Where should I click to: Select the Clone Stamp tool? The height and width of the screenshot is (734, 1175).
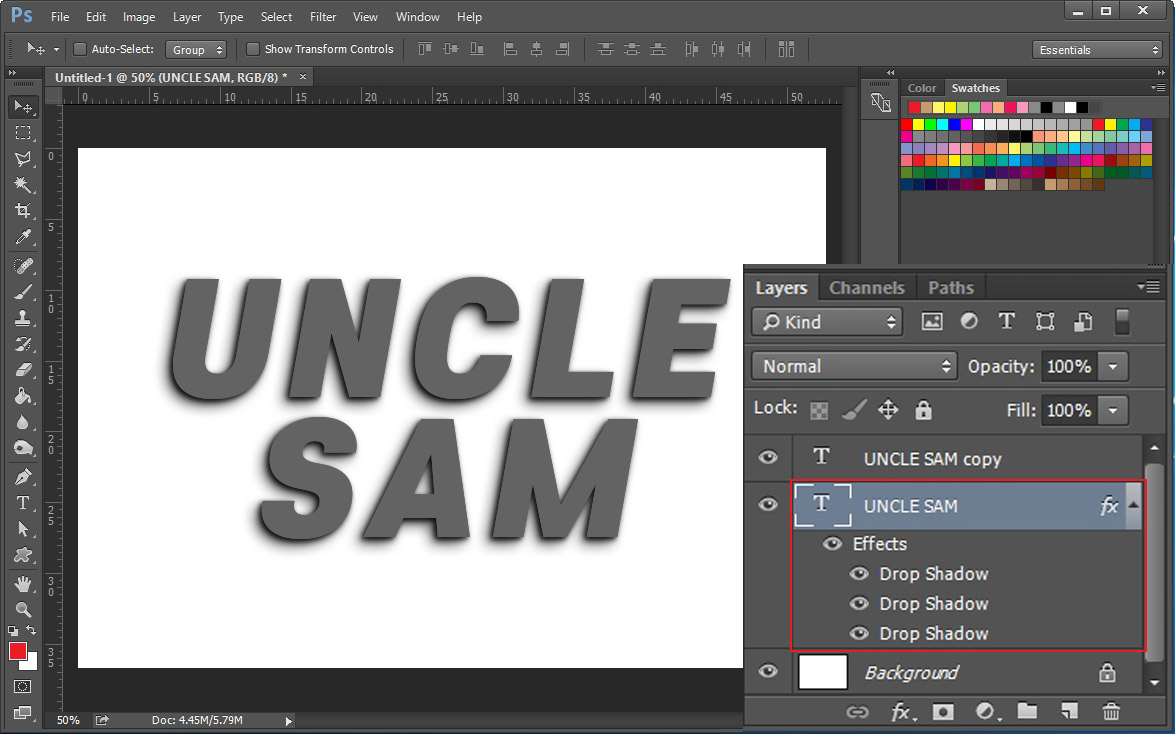tap(23, 318)
